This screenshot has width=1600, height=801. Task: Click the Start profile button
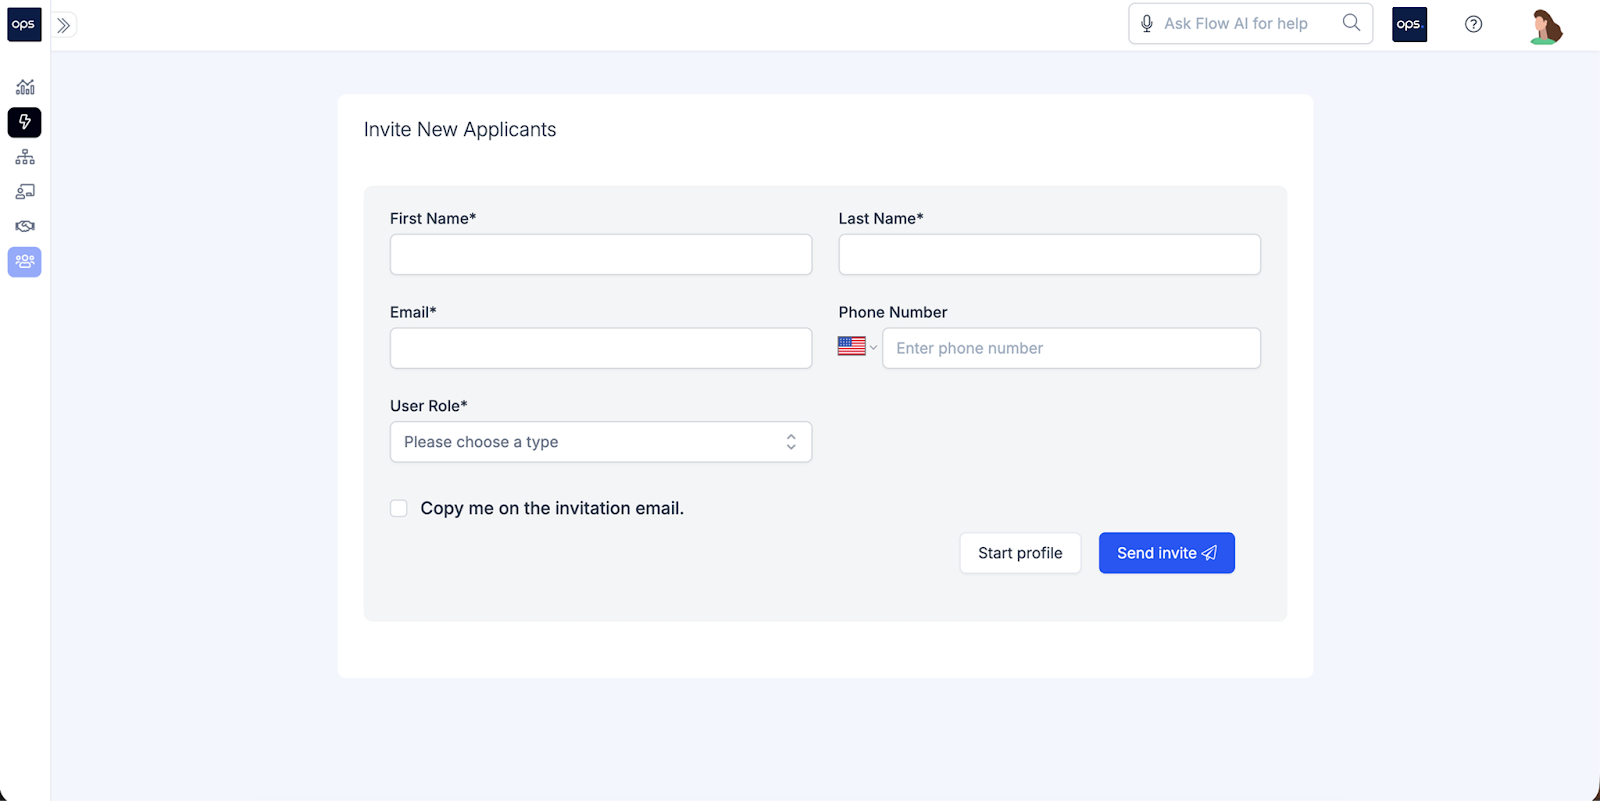[x=1020, y=553]
